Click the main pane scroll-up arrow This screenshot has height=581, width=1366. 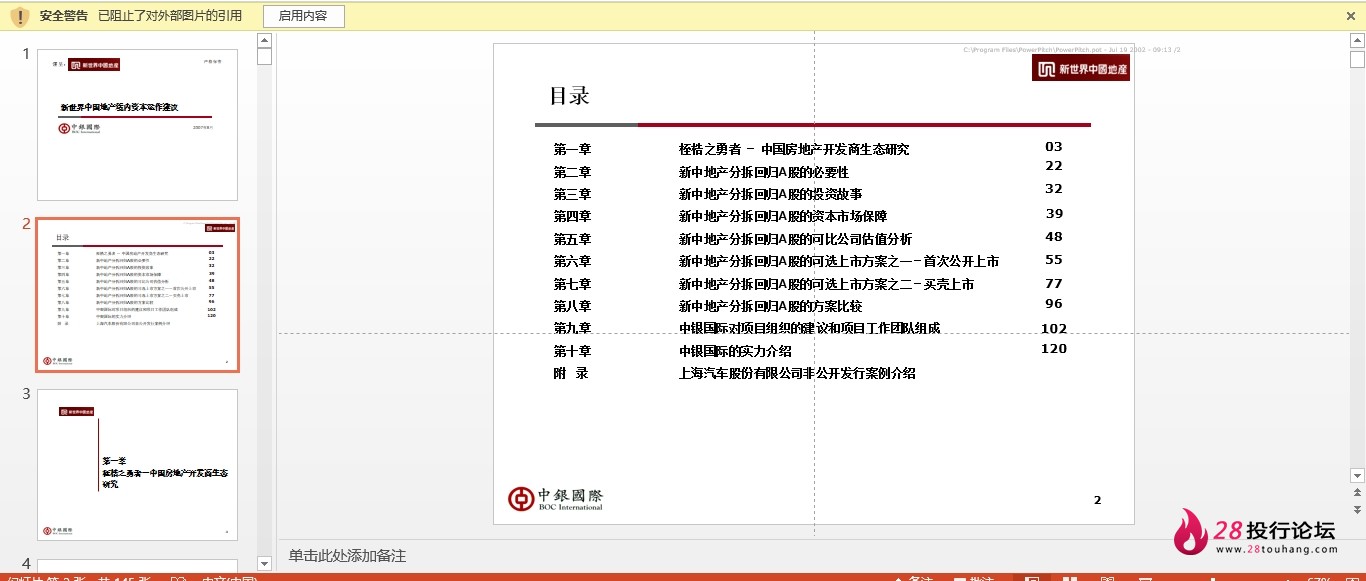pyautogui.click(x=1357, y=42)
